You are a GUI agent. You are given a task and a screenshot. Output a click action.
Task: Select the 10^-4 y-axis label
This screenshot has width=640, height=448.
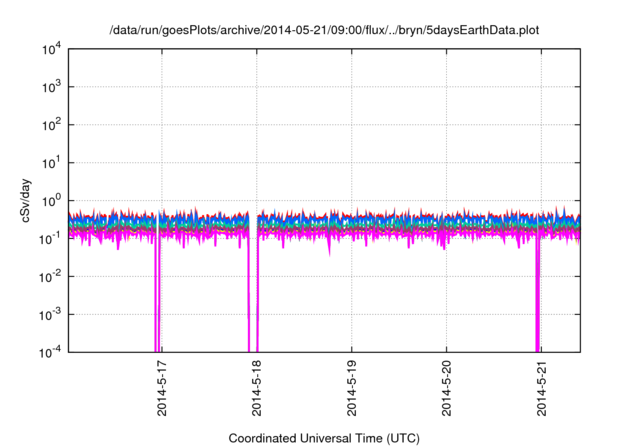[50, 352]
